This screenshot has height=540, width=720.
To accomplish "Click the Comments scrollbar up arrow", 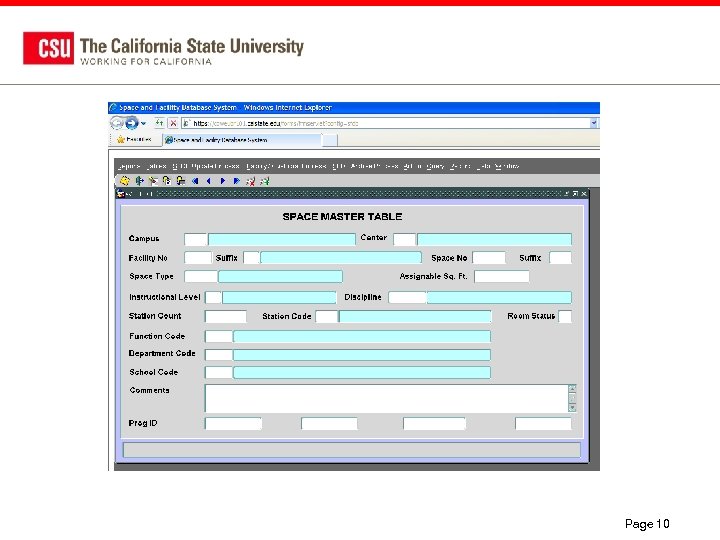I will (572, 388).
